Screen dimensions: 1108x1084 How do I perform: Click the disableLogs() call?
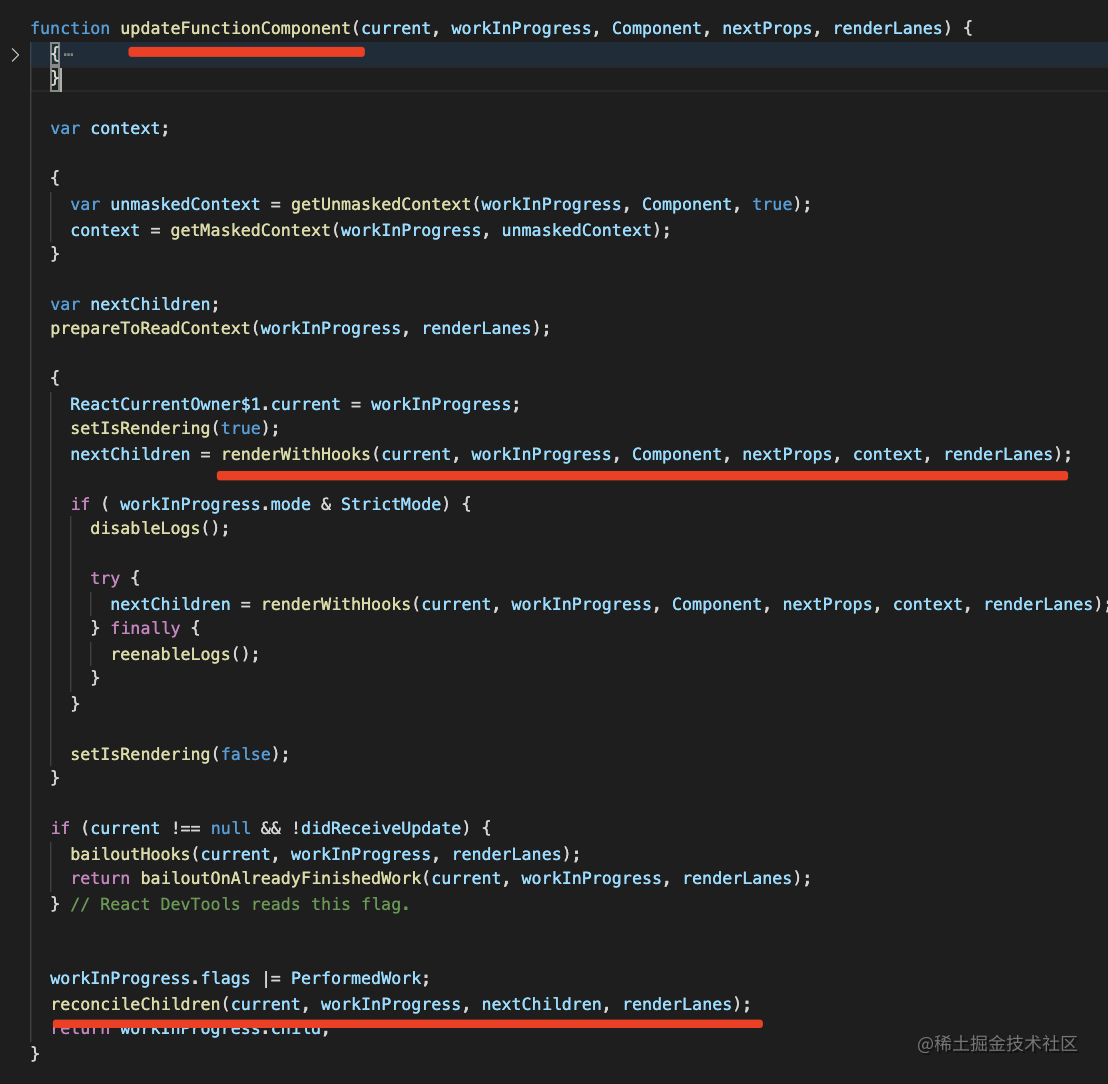(x=160, y=529)
